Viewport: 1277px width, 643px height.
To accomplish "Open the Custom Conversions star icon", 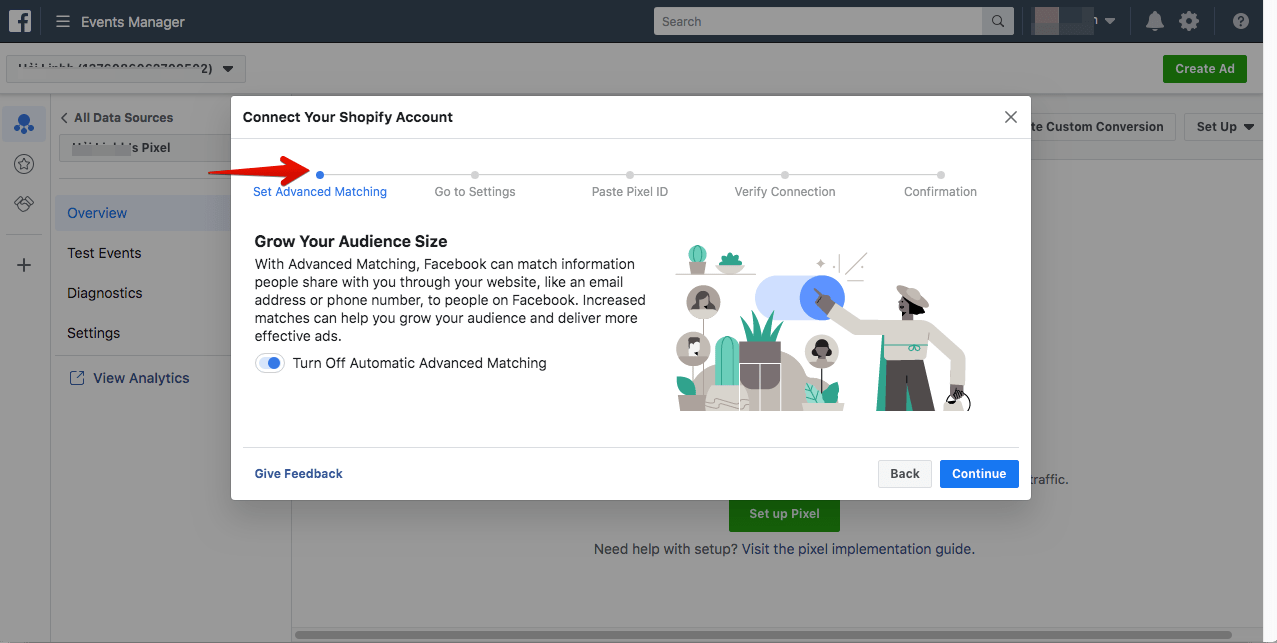I will click(x=24, y=164).
